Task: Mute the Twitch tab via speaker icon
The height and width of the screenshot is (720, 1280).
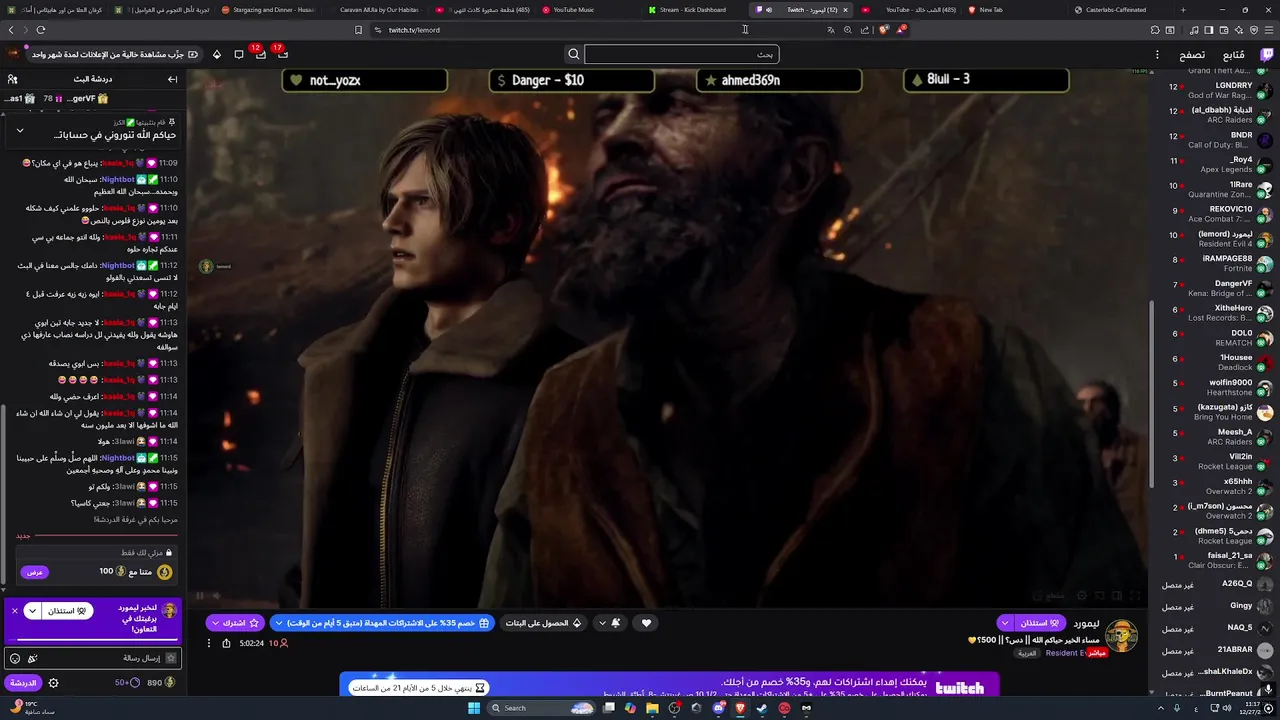Action: 769,10
